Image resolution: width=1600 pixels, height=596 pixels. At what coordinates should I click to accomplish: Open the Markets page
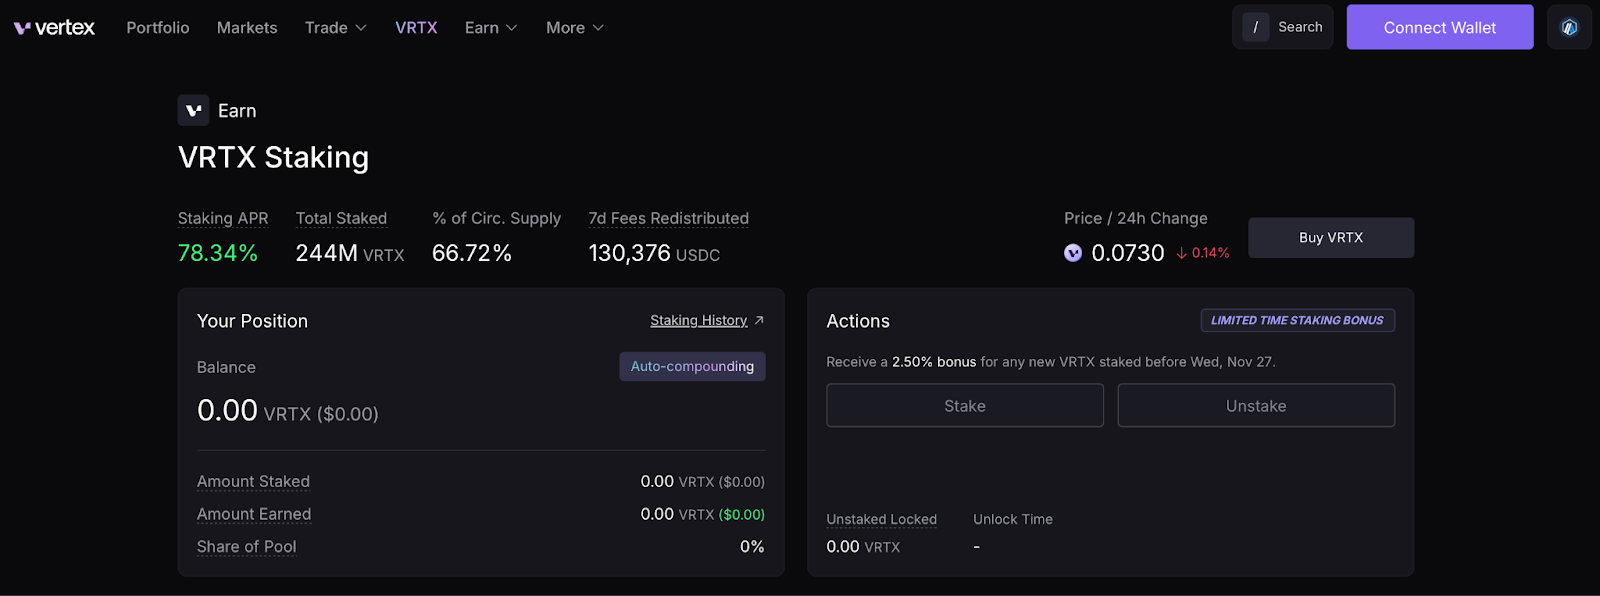coord(247,28)
